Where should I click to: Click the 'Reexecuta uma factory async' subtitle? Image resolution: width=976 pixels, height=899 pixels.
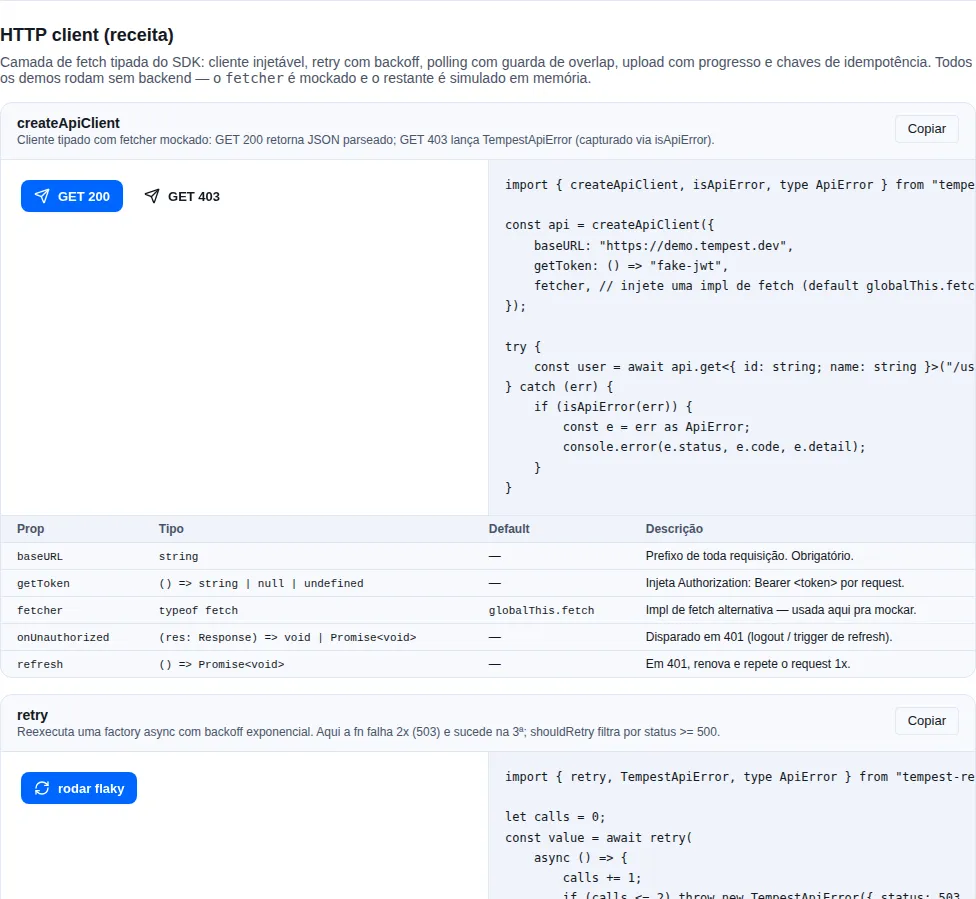[368, 732]
